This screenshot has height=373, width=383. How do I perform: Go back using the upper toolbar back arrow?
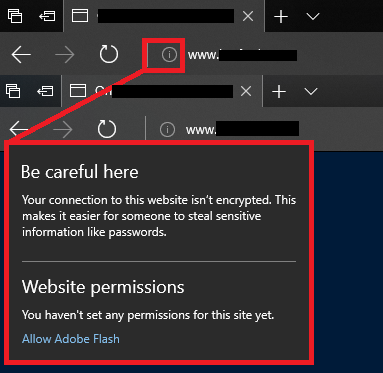(21, 54)
